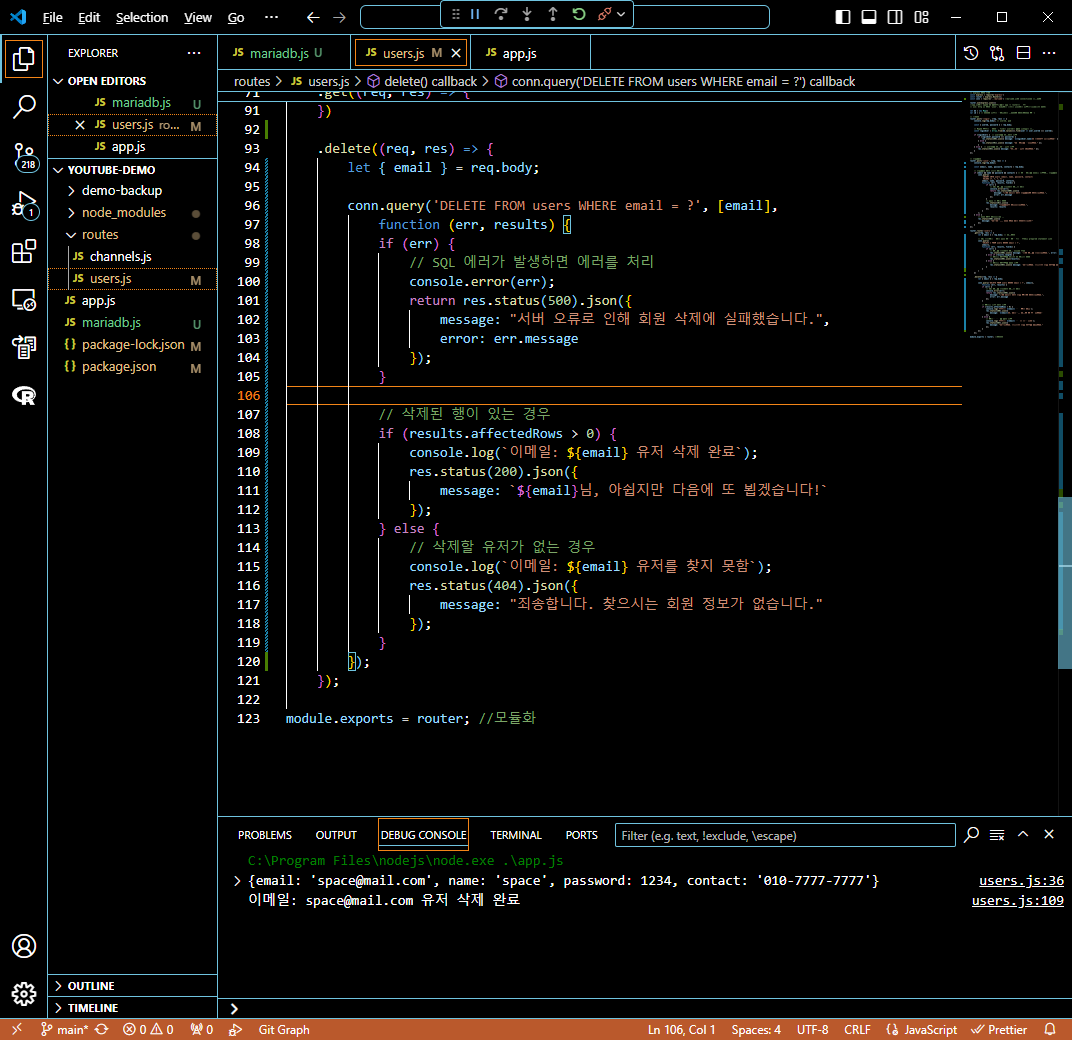Follow the users.js:109 source link
The width and height of the screenshot is (1072, 1040).
pyautogui.click(x=1017, y=901)
